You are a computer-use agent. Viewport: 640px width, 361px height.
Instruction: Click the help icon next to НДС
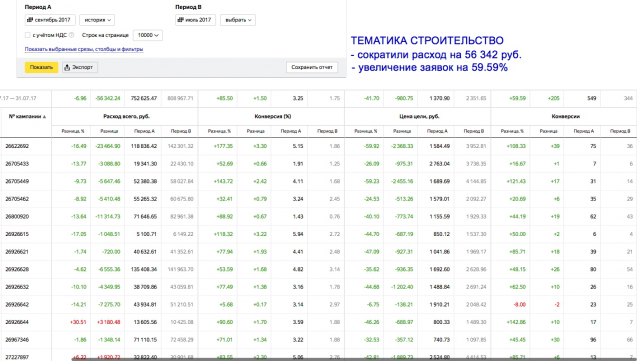click(x=71, y=35)
